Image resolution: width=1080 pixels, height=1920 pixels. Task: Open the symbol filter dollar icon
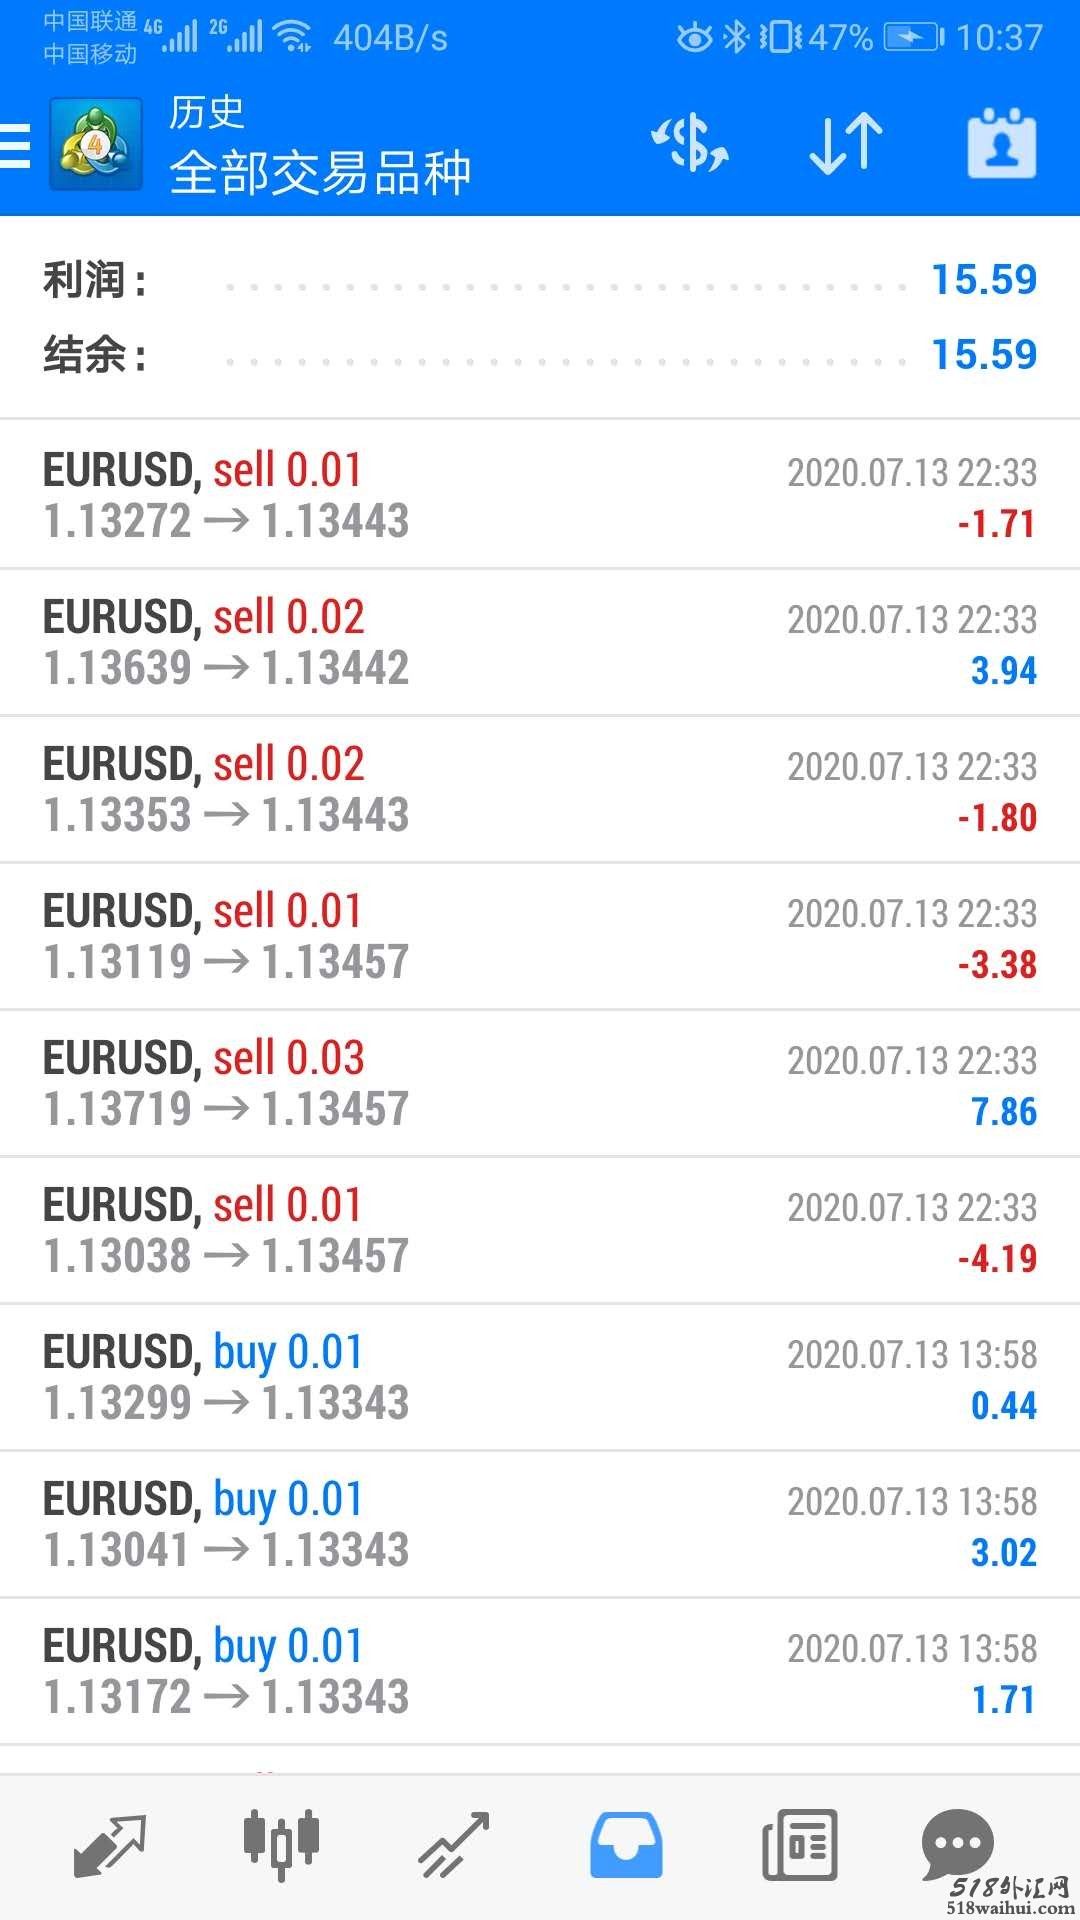pyautogui.click(x=690, y=143)
